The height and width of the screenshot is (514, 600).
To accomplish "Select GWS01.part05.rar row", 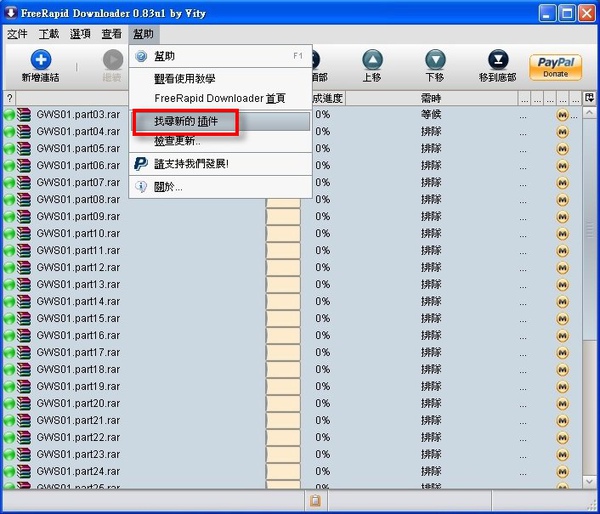I will tap(293, 148).
